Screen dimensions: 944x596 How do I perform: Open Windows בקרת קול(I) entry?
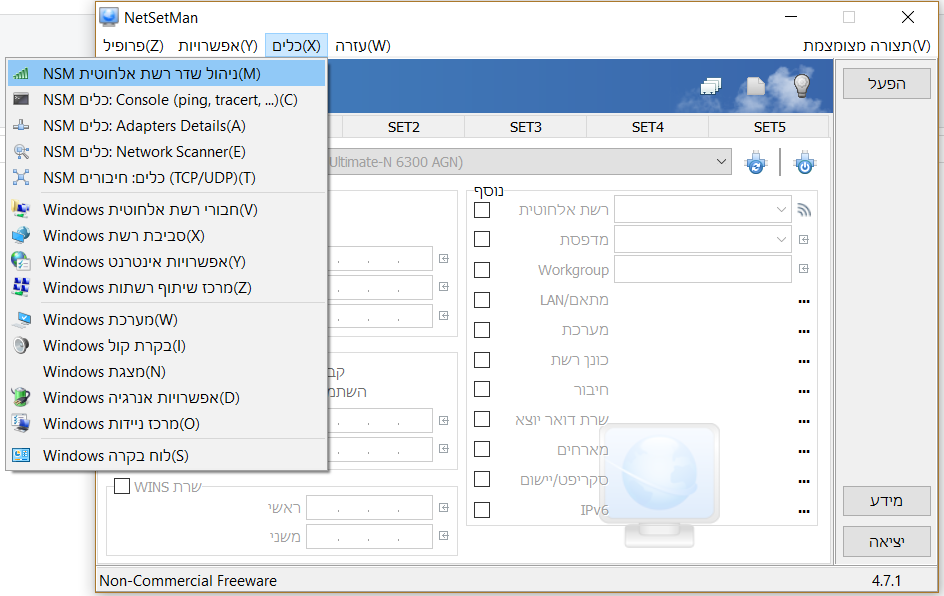[x=167, y=346]
